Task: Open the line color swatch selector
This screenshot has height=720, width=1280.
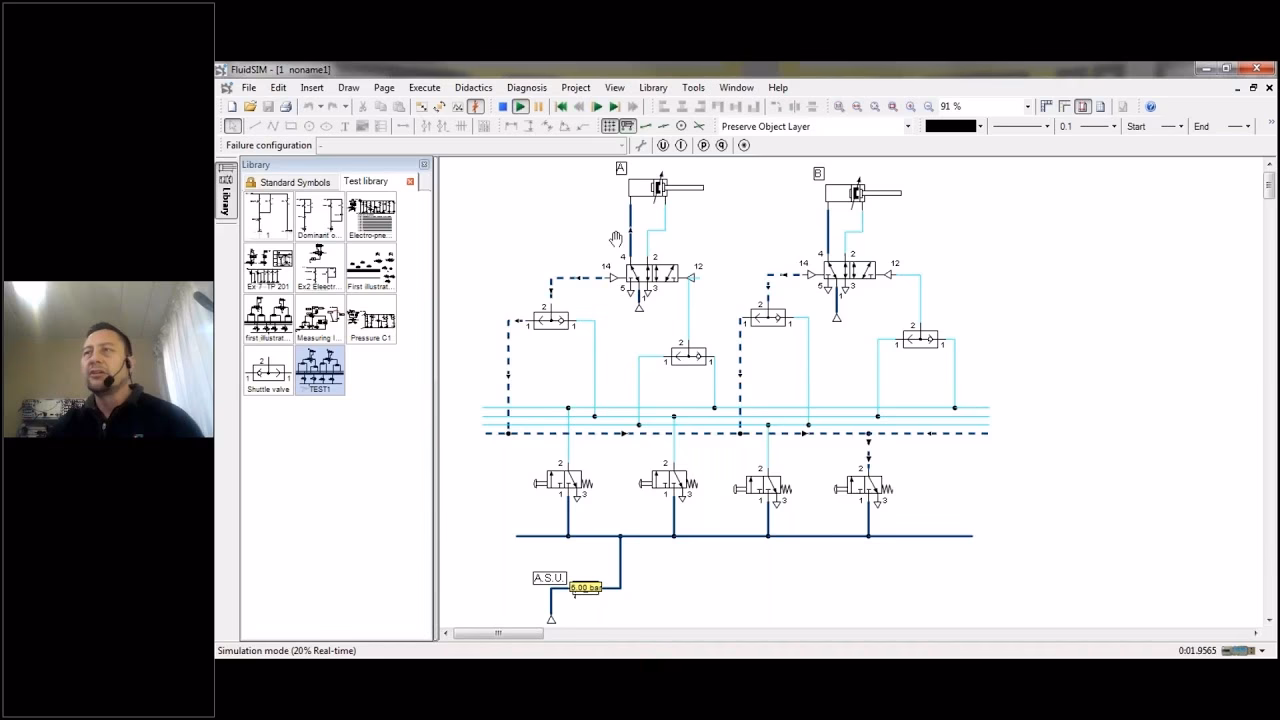Action: click(950, 126)
